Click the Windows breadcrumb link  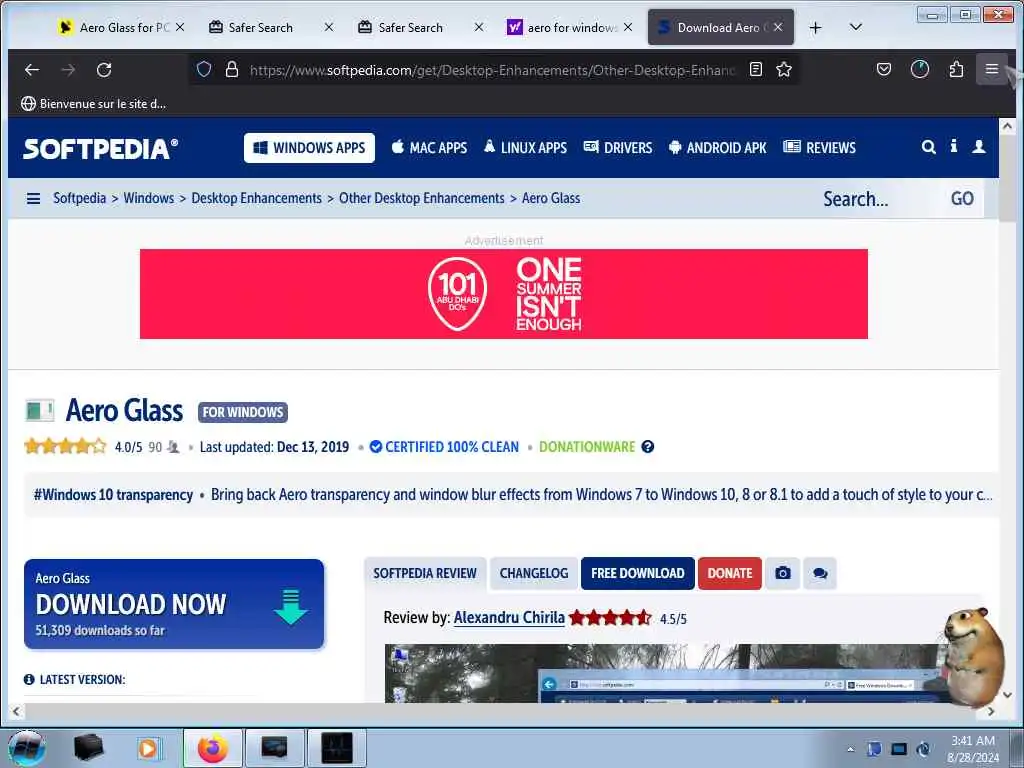pyautogui.click(x=149, y=198)
